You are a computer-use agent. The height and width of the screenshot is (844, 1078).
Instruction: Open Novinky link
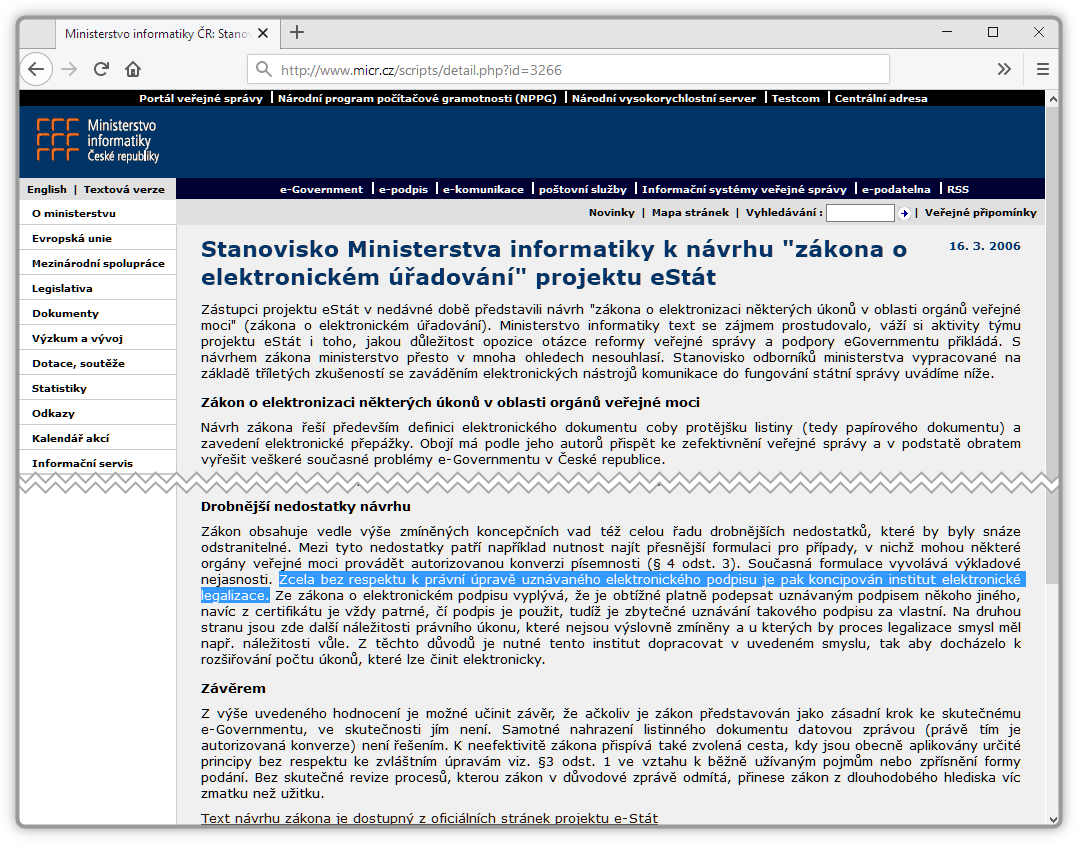point(611,212)
